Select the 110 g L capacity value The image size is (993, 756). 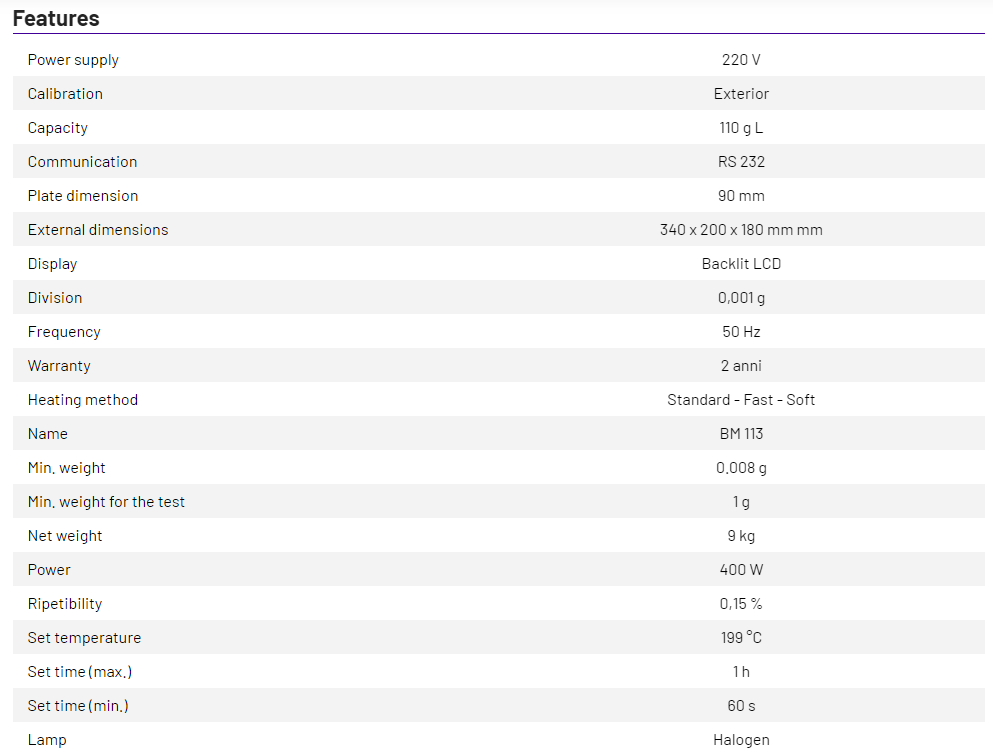point(741,128)
